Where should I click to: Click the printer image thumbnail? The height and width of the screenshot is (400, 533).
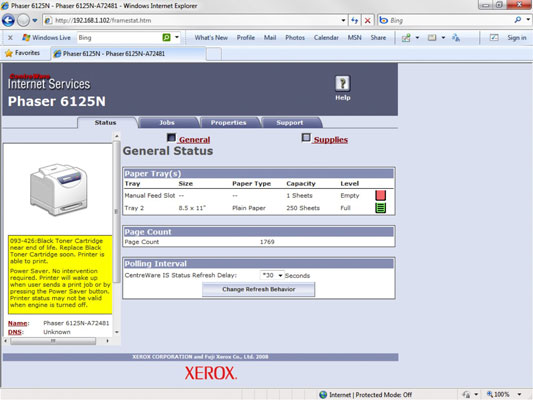58,189
